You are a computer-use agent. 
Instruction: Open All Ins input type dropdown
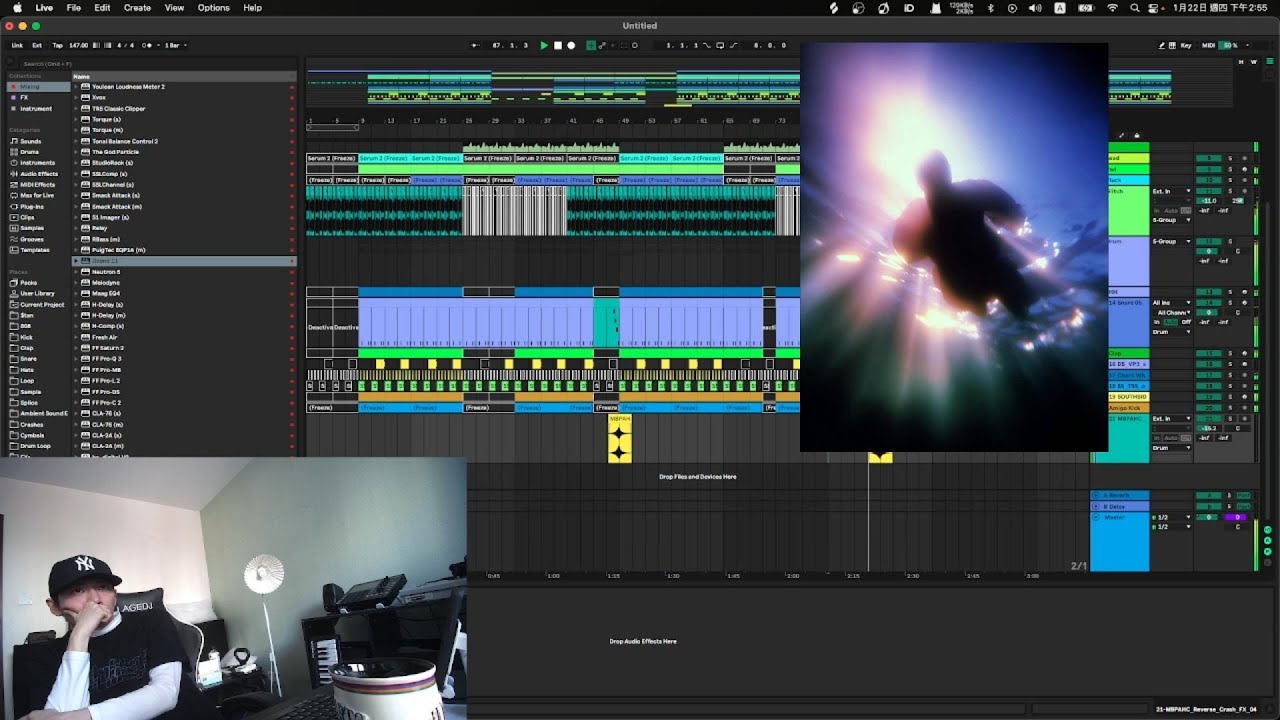click(x=1172, y=303)
